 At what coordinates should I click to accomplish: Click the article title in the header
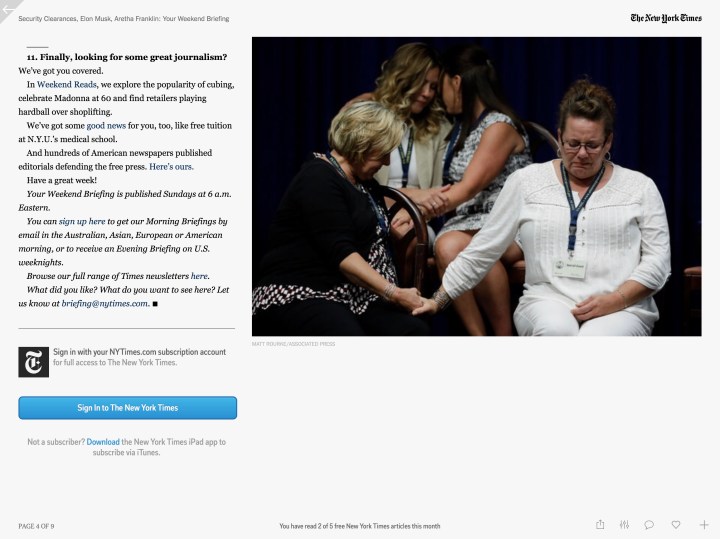(x=123, y=18)
